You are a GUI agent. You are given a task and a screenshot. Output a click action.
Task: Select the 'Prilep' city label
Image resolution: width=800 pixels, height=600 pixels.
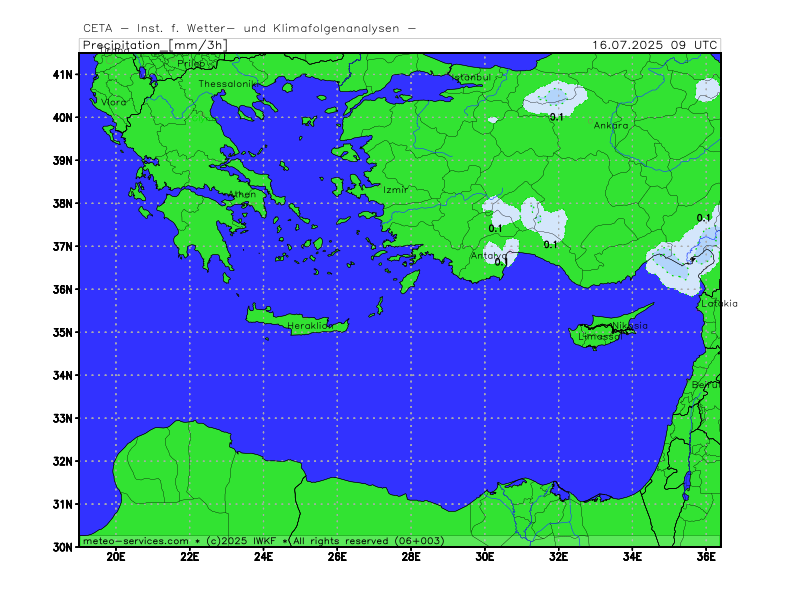pos(191,63)
